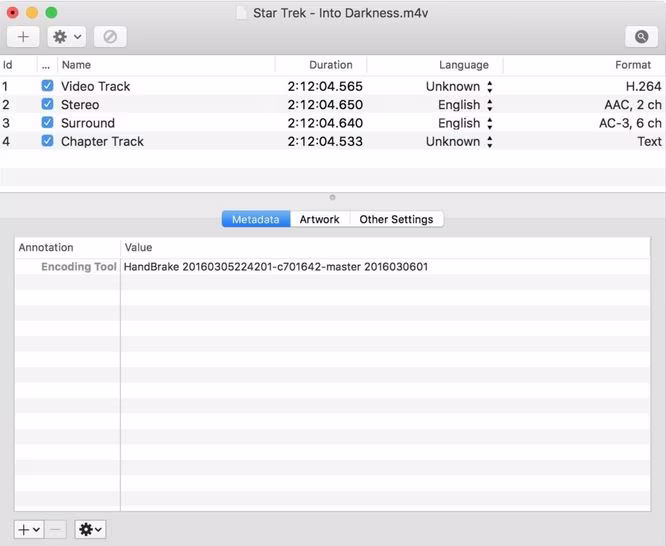Click the add track plus button in toolbar
This screenshot has height=546, width=666.
[x=23, y=37]
